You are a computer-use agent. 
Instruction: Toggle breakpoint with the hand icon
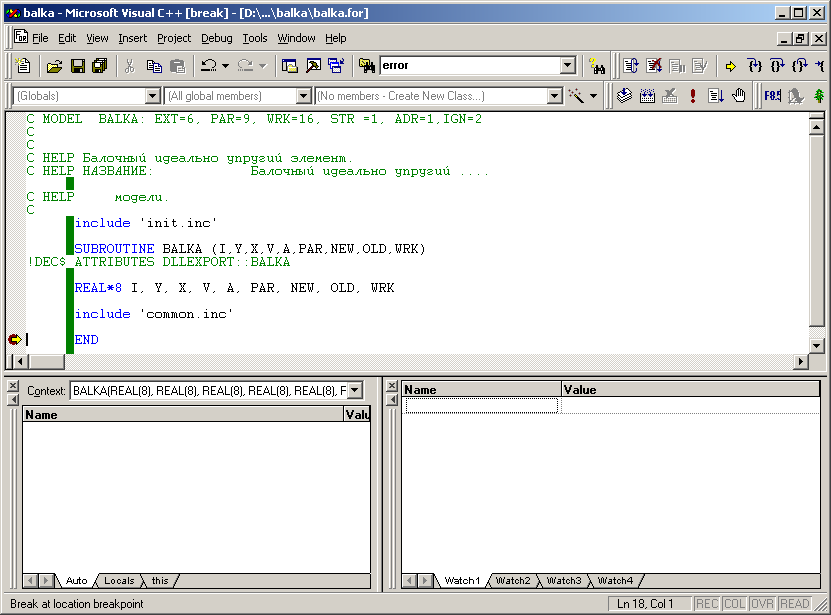point(739,96)
